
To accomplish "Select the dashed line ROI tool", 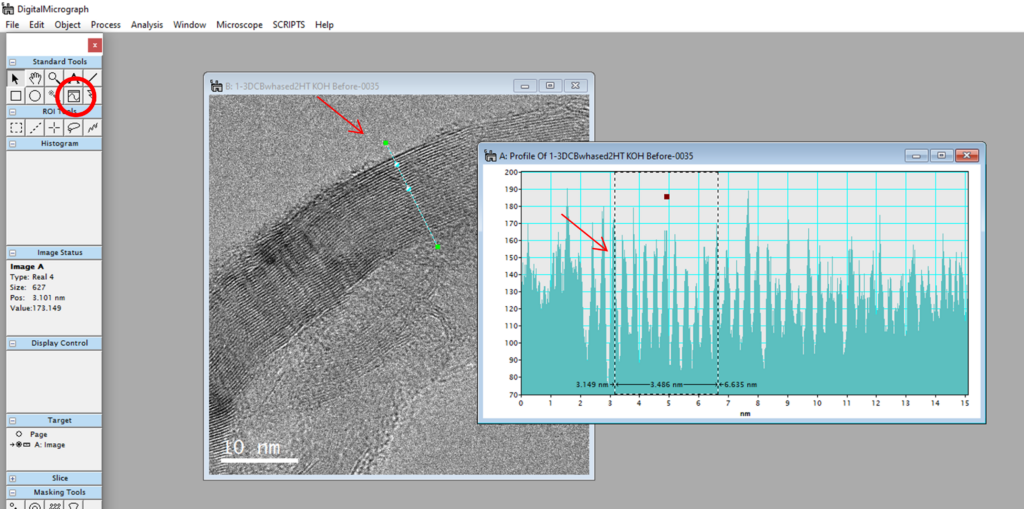I will tap(35, 127).
